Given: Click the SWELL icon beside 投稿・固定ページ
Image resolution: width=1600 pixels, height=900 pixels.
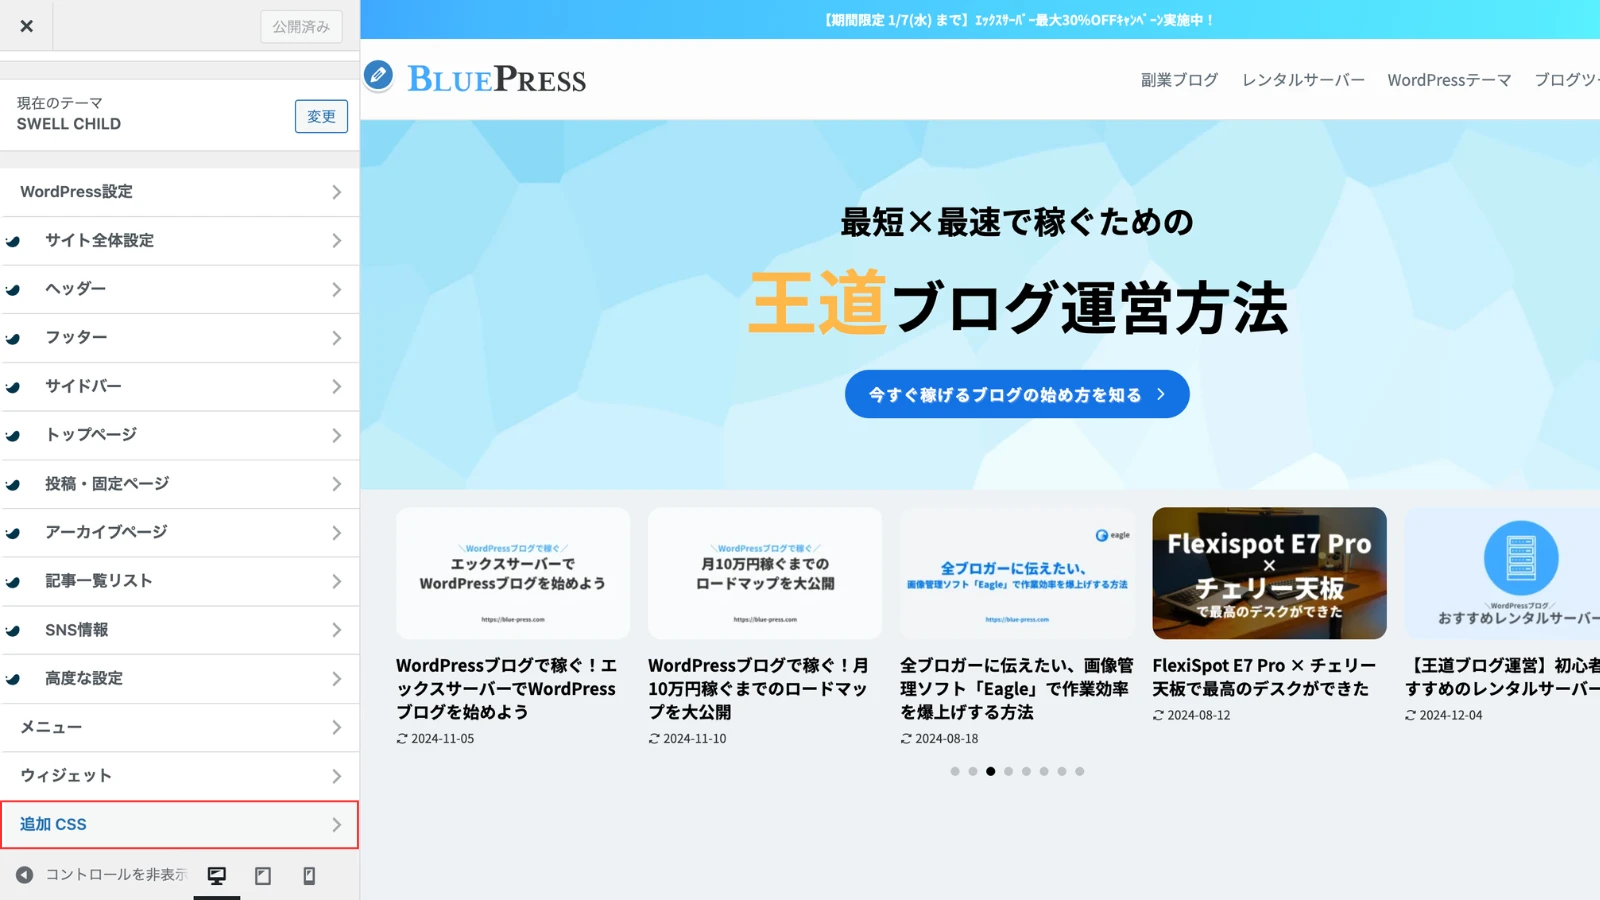Looking at the screenshot, I should click(x=13, y=485).
